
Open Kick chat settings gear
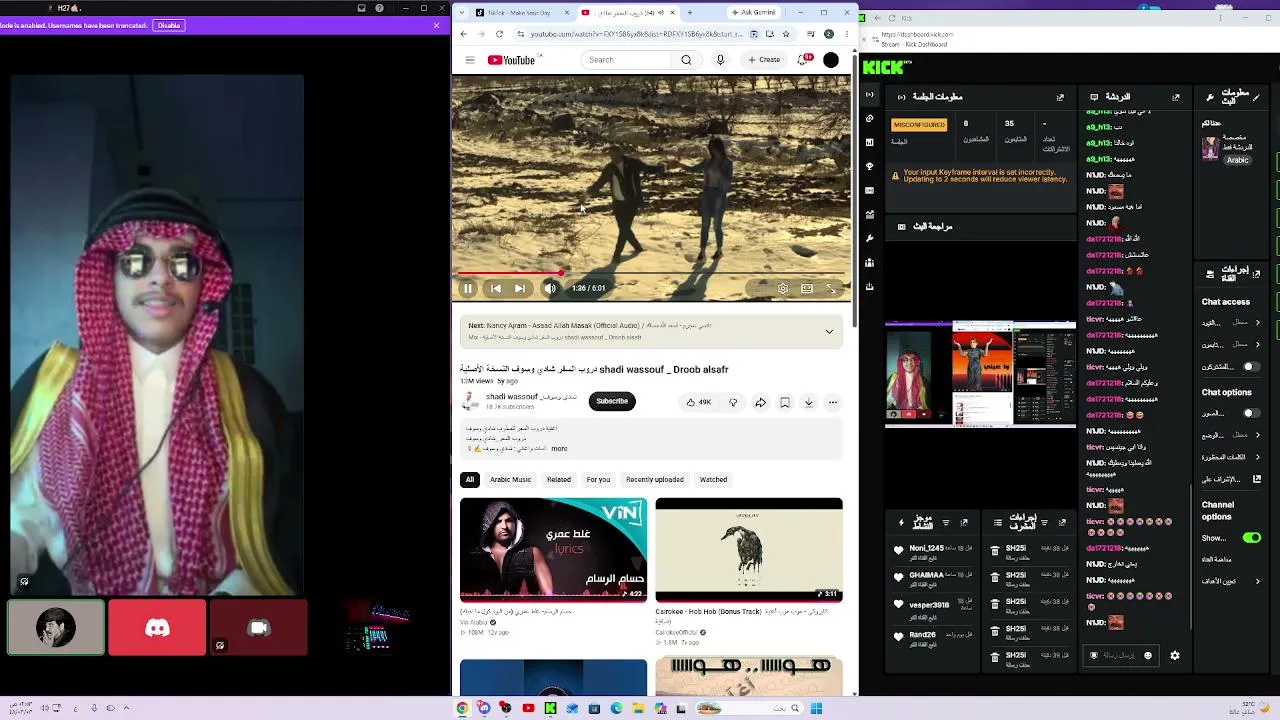click(x=1175, y=656)
